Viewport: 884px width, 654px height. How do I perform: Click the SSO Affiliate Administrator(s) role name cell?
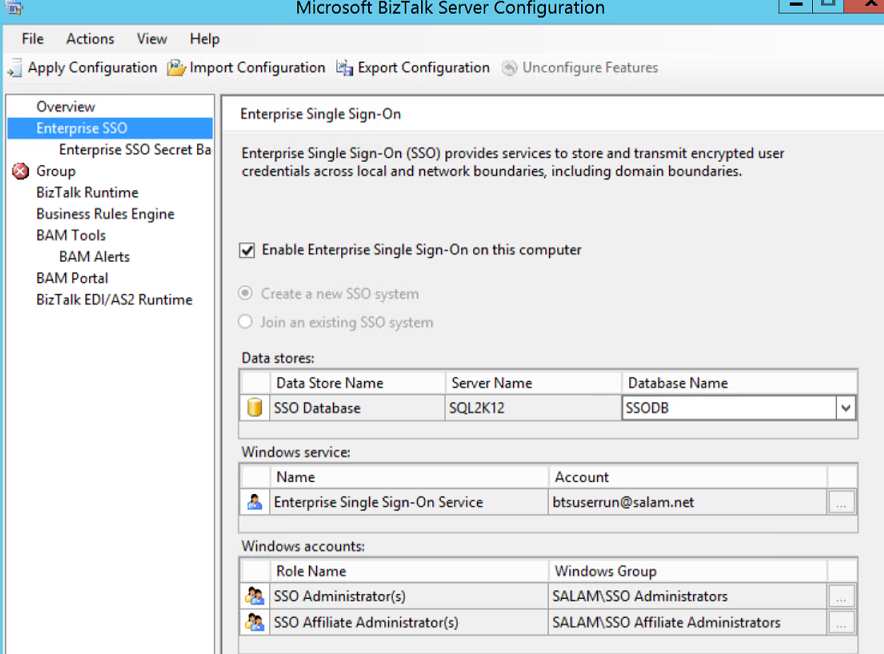tap(409, 622)
